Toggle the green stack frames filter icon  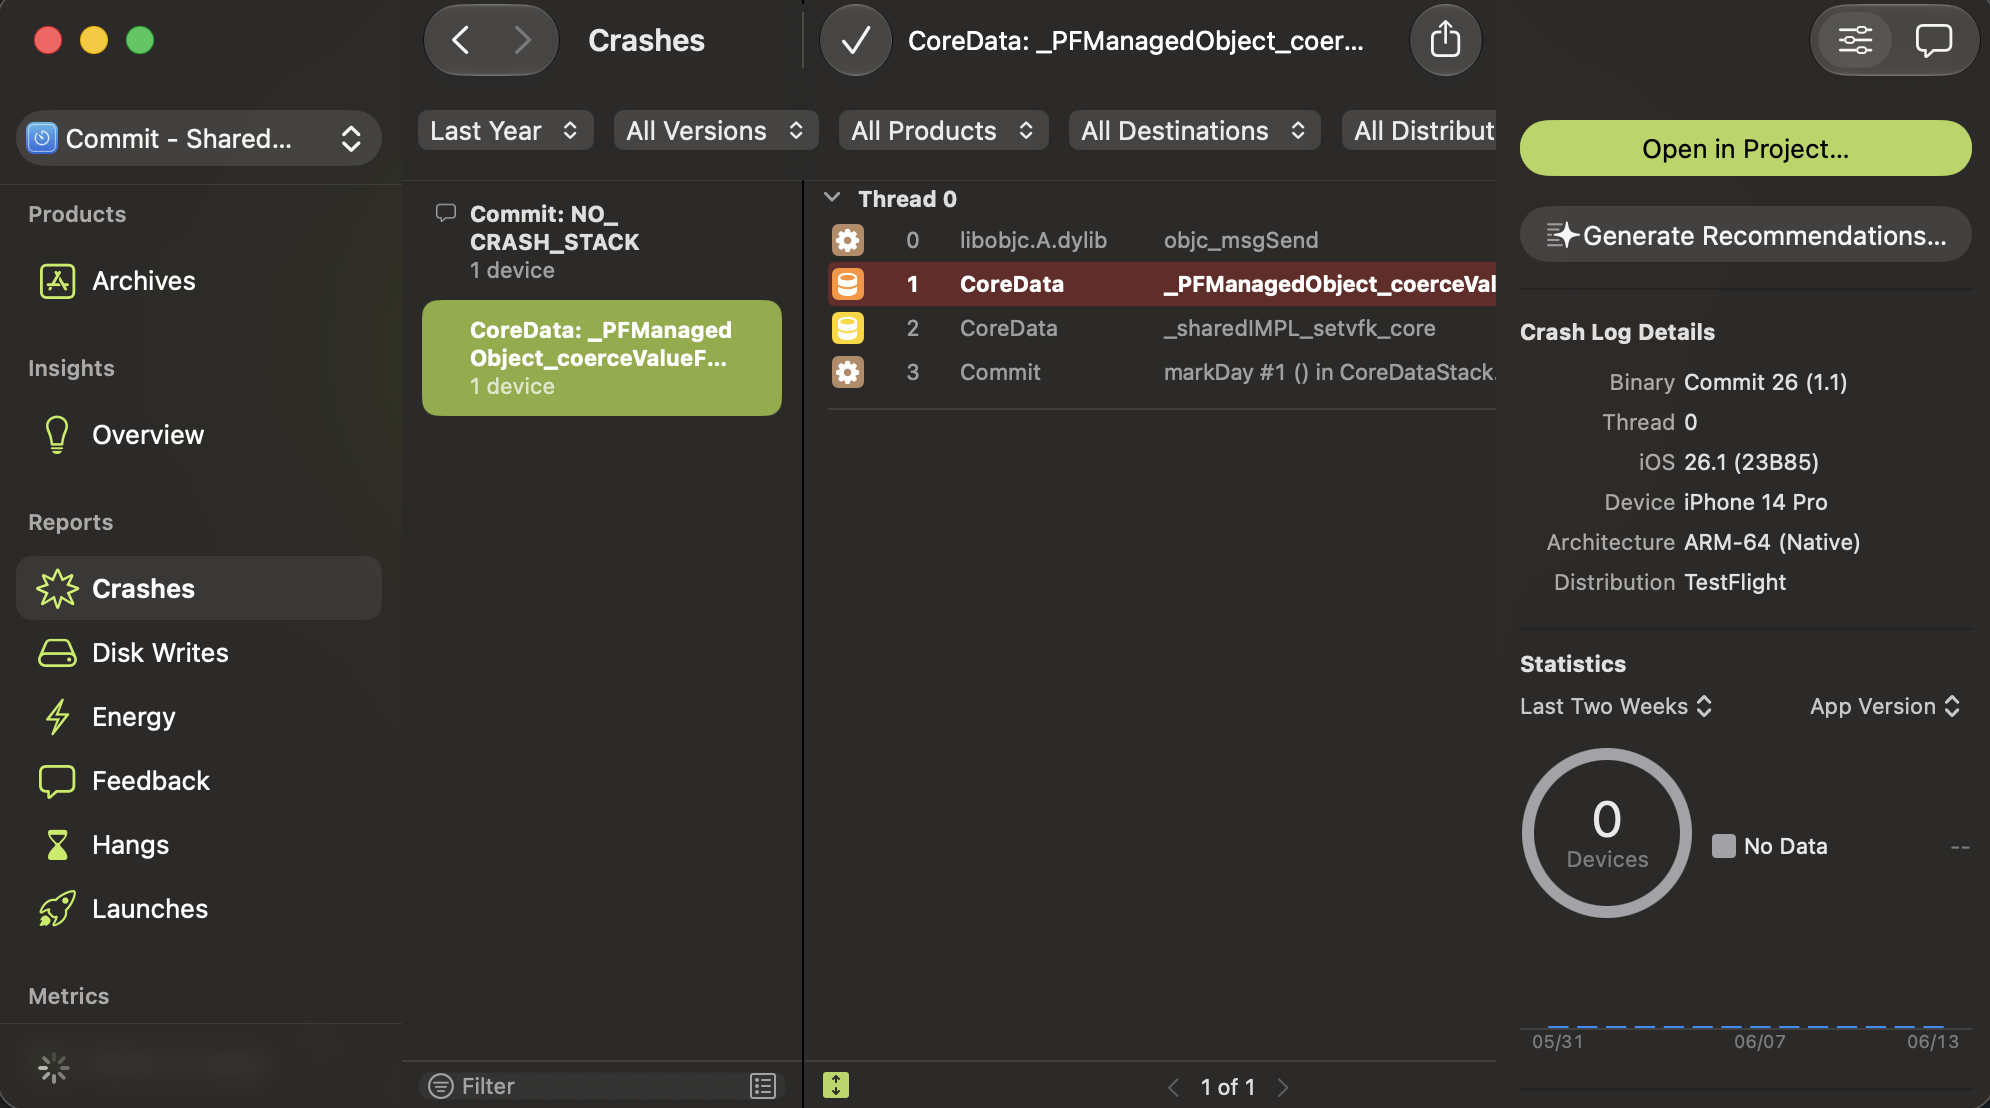pyautogui.click(x=836, y=1085)
